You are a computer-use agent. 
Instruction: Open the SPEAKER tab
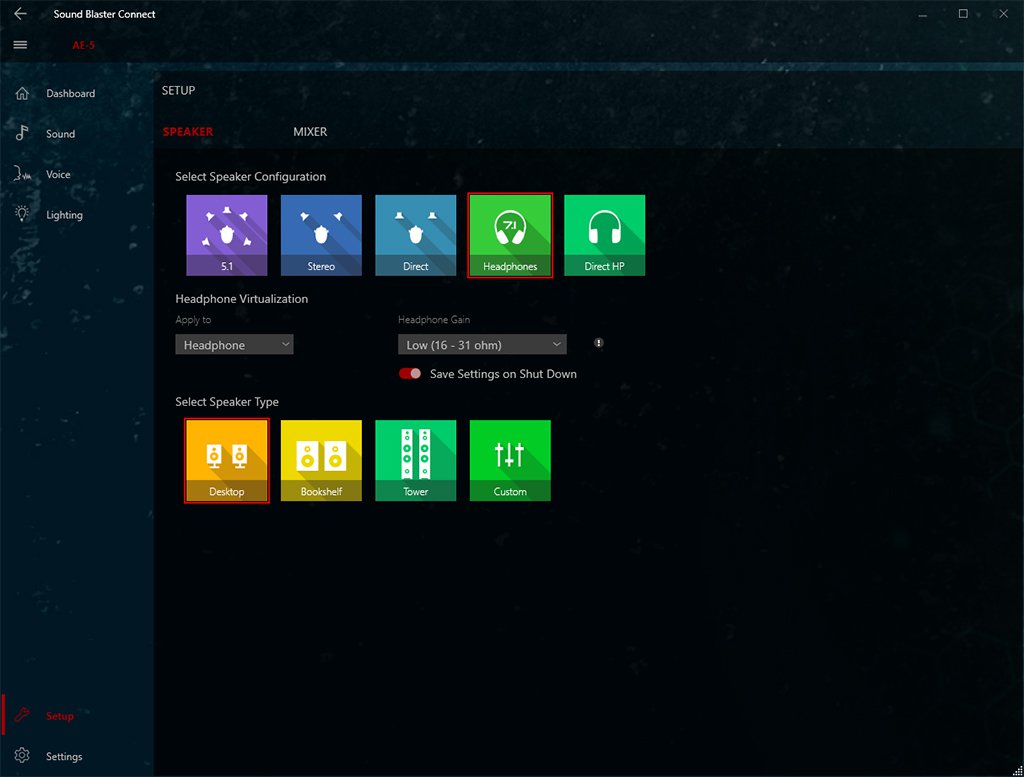point(188,132)
